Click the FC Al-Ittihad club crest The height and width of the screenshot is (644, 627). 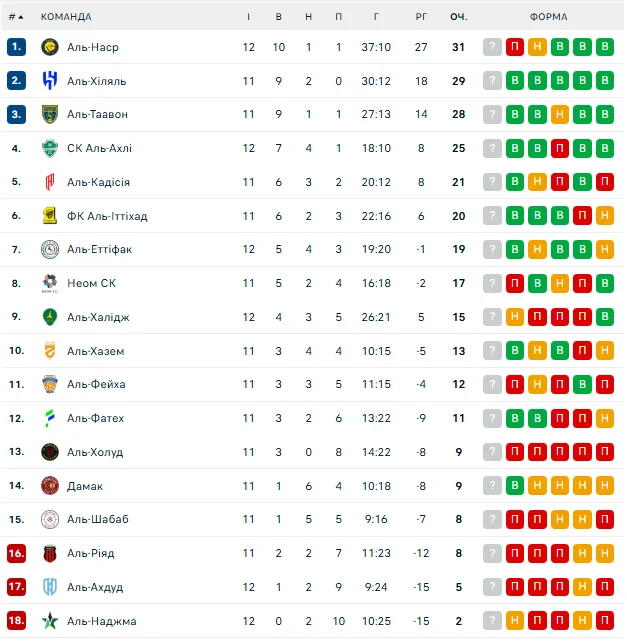click(50, 216)
